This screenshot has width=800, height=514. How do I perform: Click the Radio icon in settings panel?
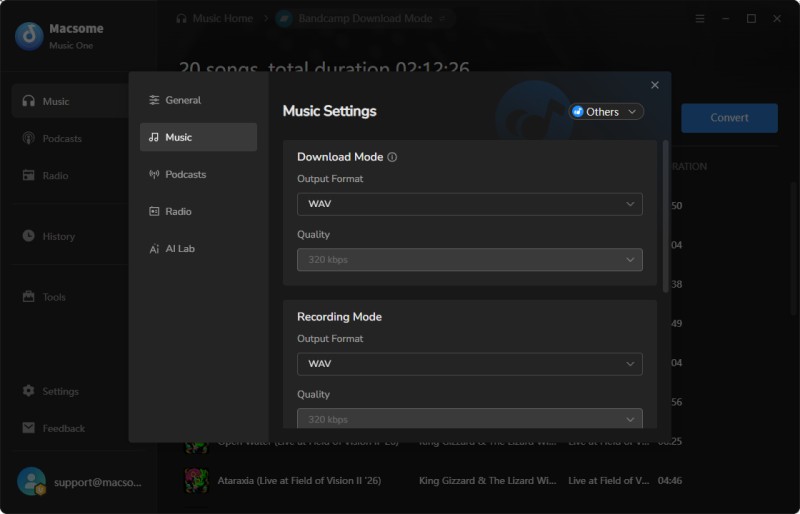154,211
